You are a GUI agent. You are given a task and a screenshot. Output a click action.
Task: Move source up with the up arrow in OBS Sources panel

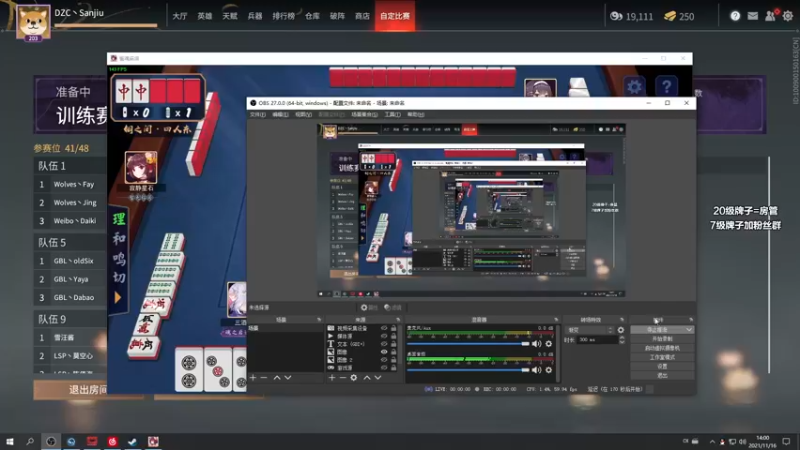[x=367, y=378]
